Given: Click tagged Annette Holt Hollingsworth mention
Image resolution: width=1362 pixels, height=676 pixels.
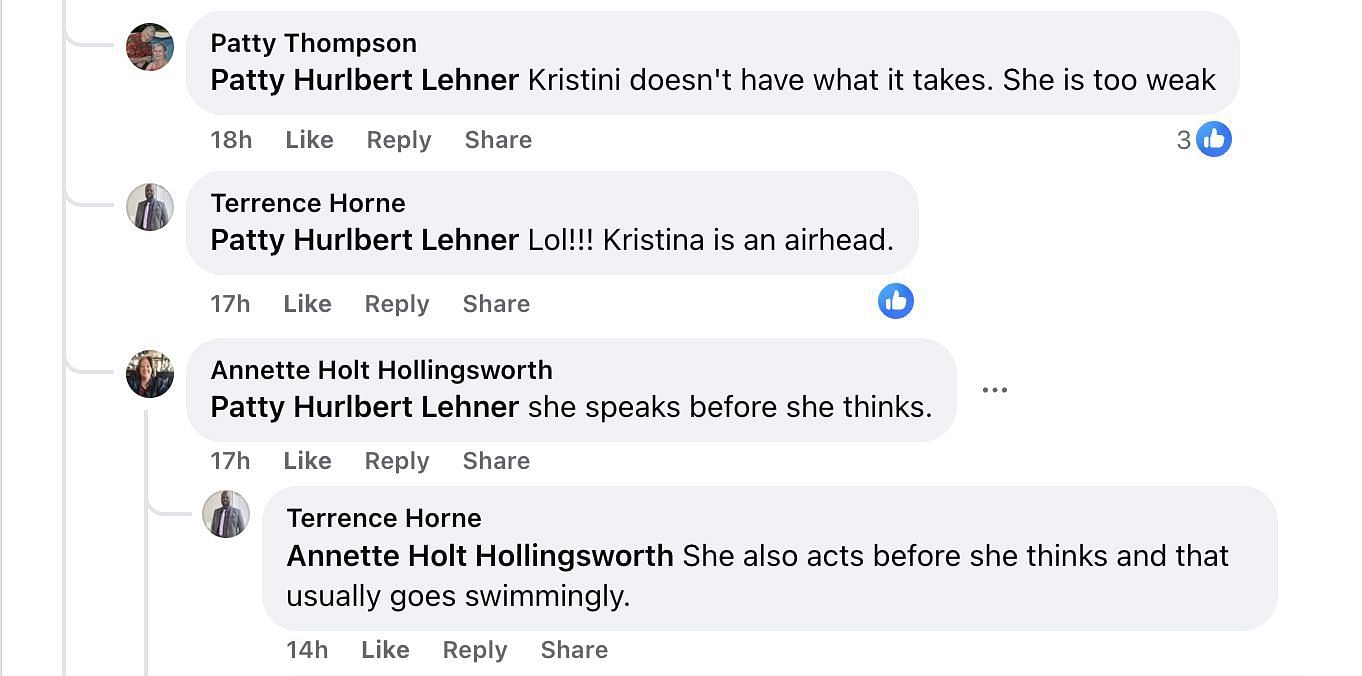Looking at the screenshot, I should (479, 556).
